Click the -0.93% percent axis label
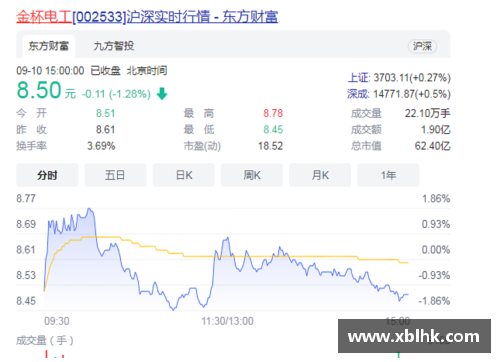This screenshot has width=500, height=362. point(434,275)
